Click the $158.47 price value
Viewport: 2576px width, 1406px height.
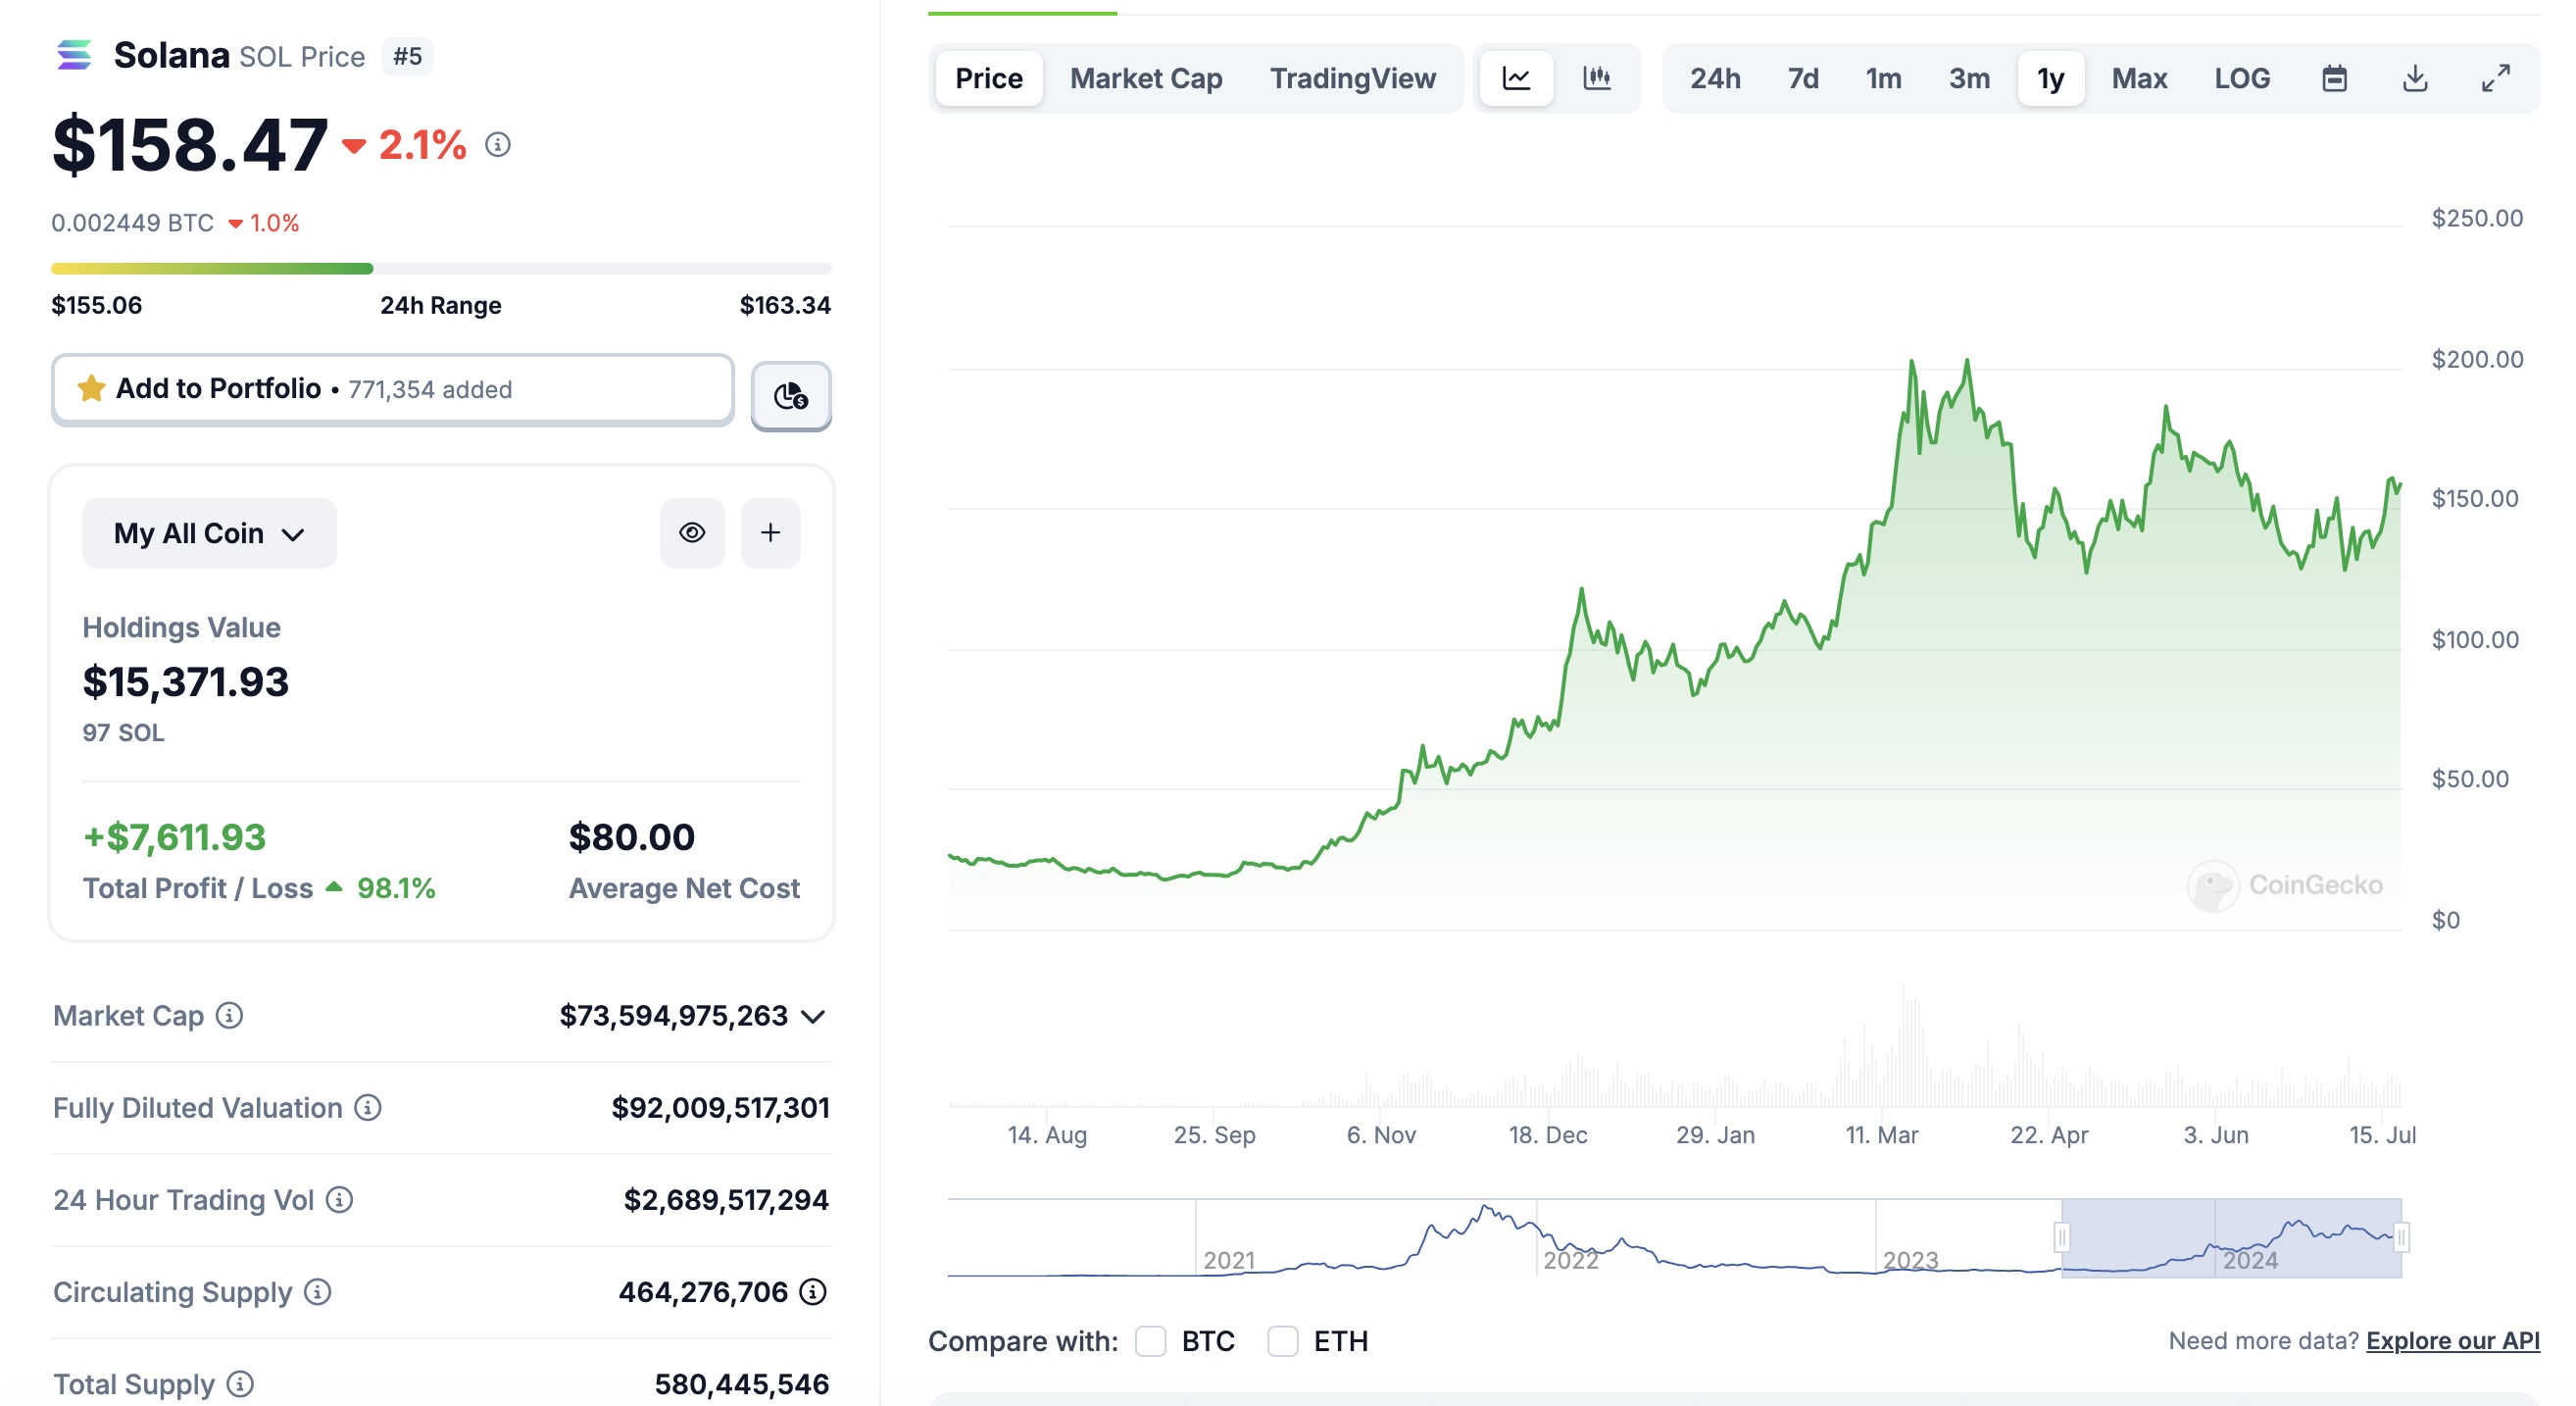click(189, 144)
